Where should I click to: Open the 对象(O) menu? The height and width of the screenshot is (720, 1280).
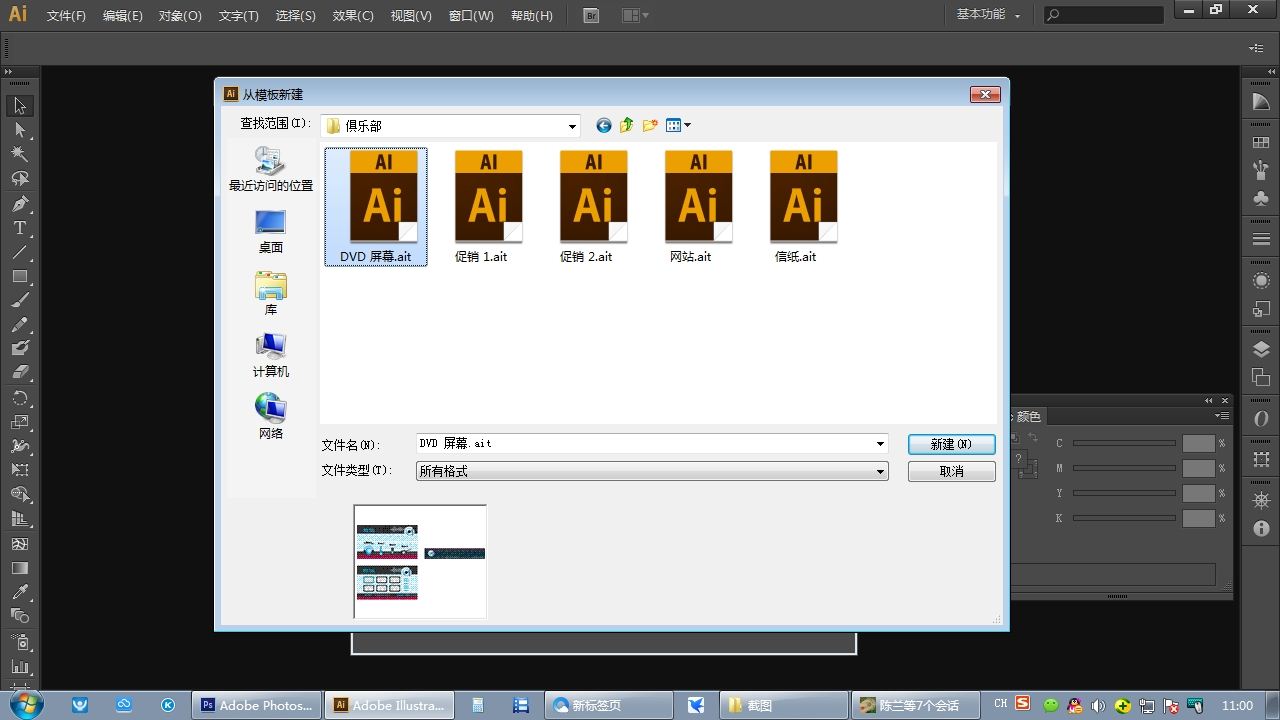point(180,16)
